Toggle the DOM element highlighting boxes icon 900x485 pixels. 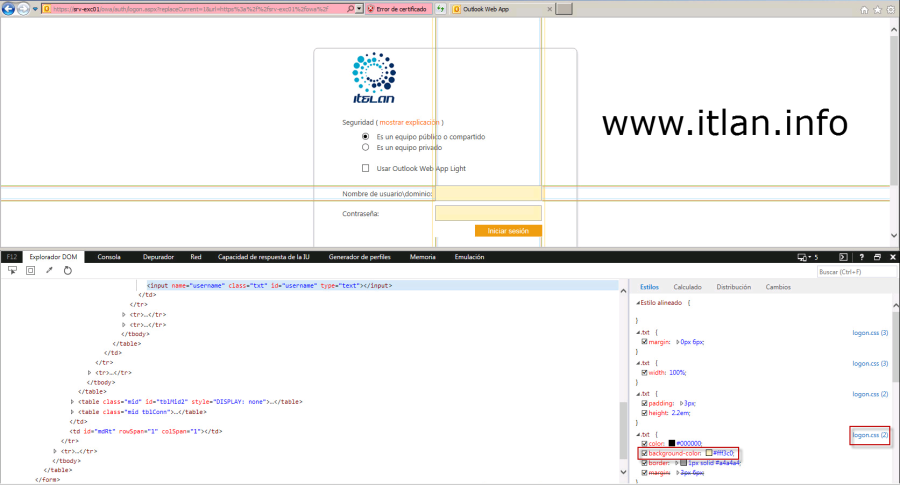coord(30,270)
